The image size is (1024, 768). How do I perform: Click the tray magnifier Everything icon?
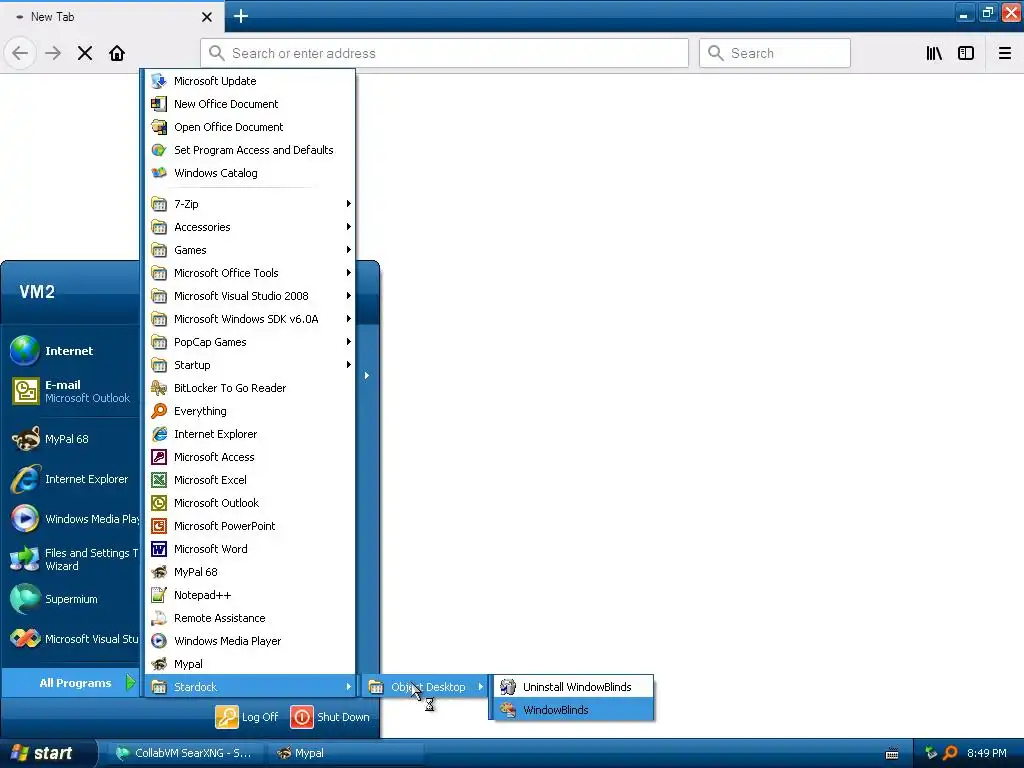tap(950, 753)
